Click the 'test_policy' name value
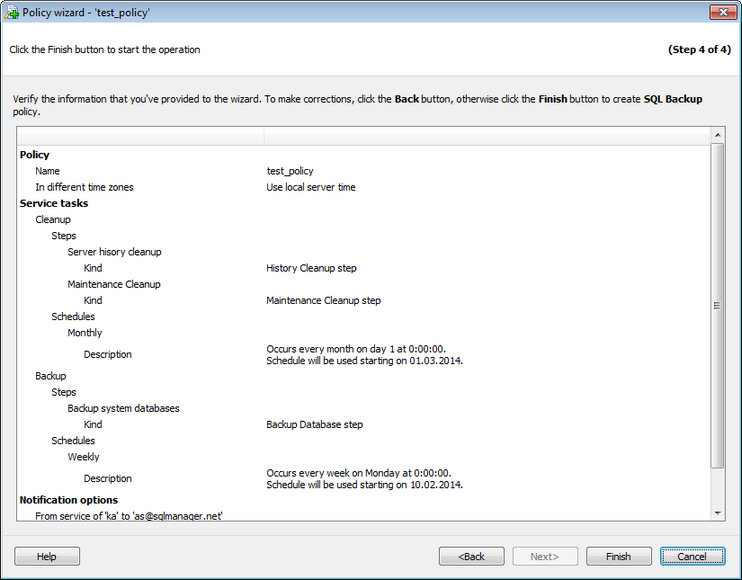The height and width of the screenshot is (580, 742). pos(290,171)
